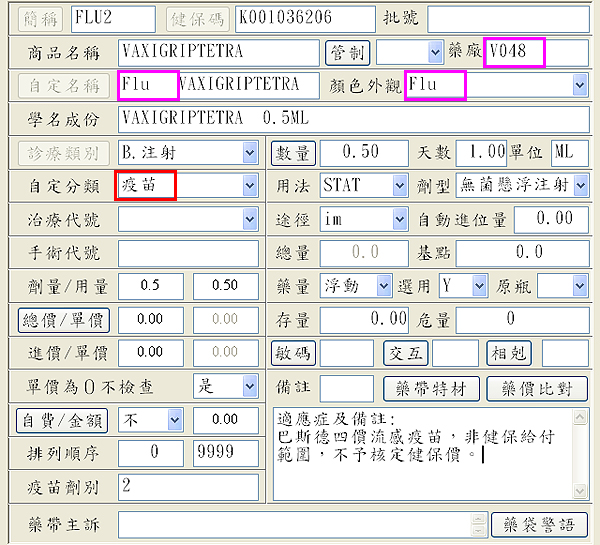Open the 藥價比對 comparison

coord(538,388)
